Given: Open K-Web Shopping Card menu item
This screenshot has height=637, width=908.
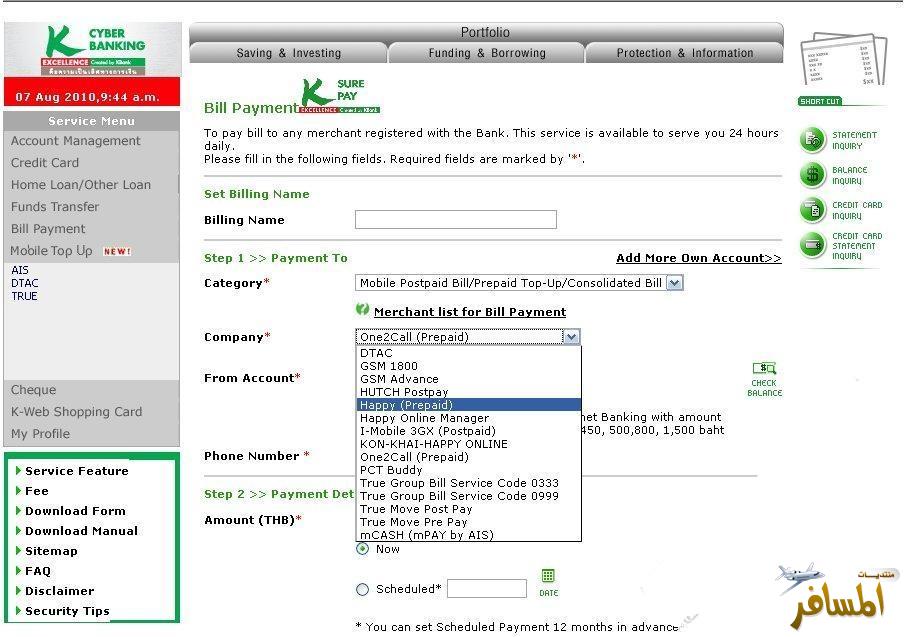Looking at the screenshot, I should click(x=76, y=412).
